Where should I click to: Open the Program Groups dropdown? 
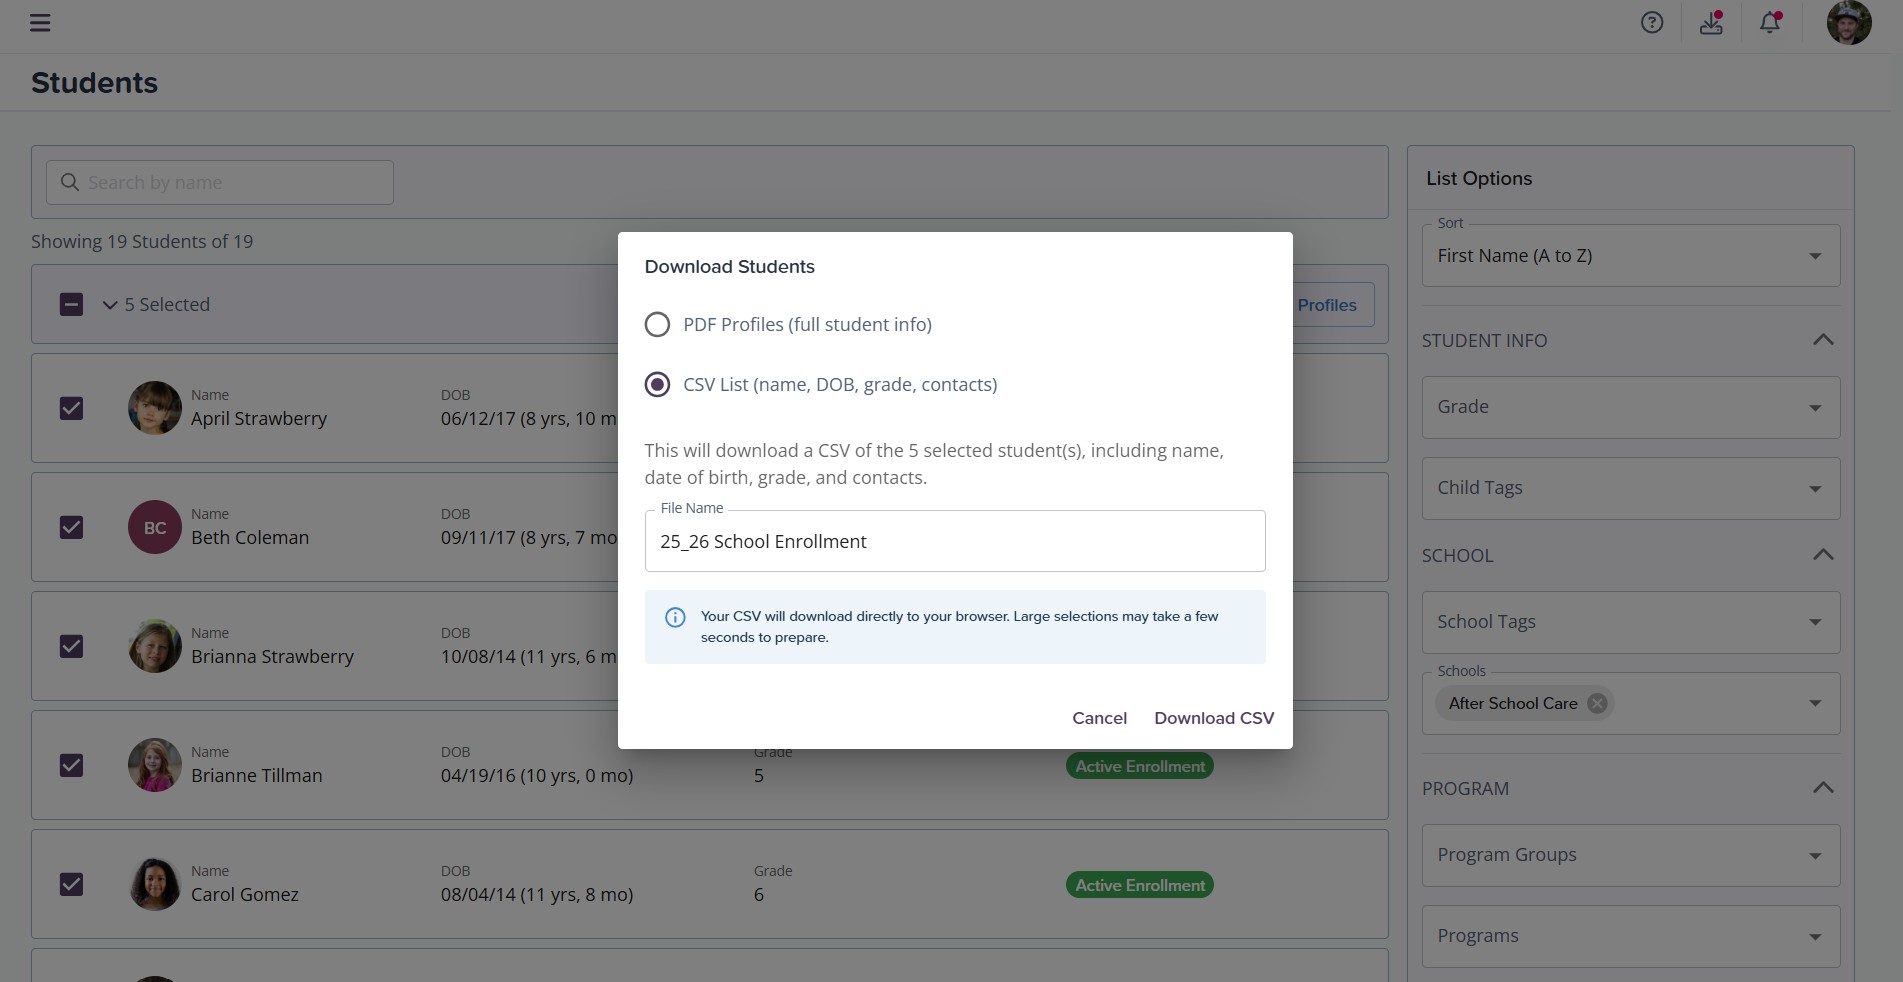(x=1630, y=855)
